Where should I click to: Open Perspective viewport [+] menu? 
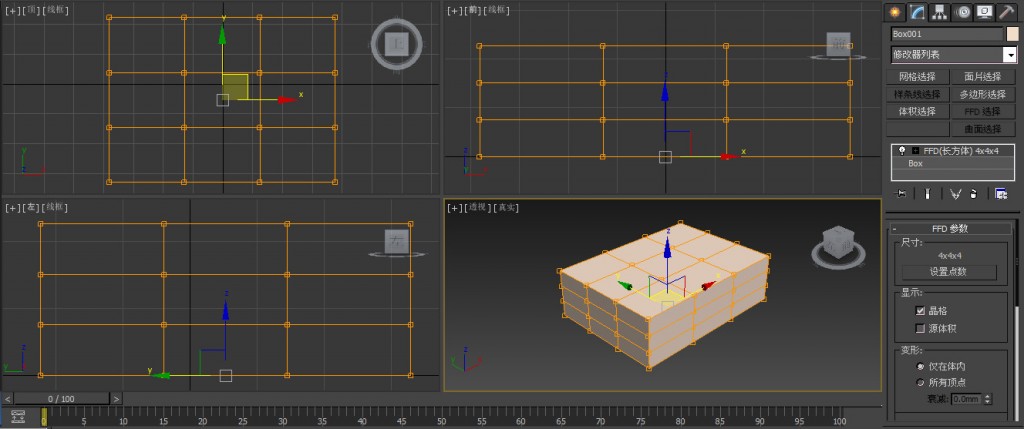(455, 207)
